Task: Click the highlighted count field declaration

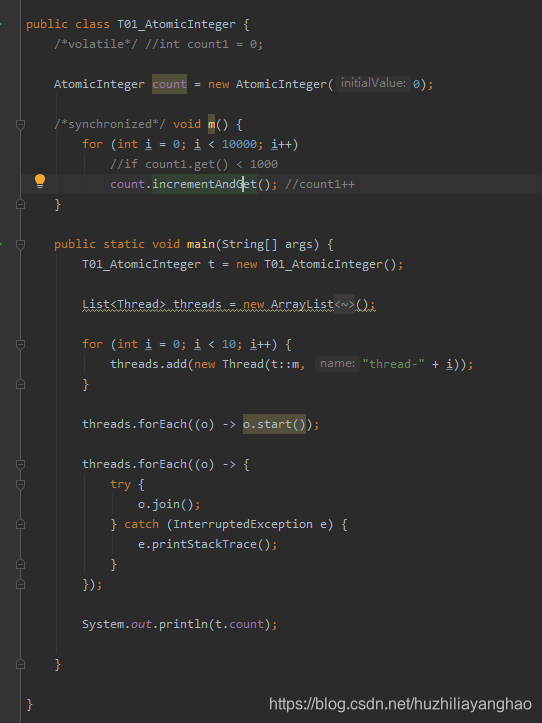Action: click(169, 84)
